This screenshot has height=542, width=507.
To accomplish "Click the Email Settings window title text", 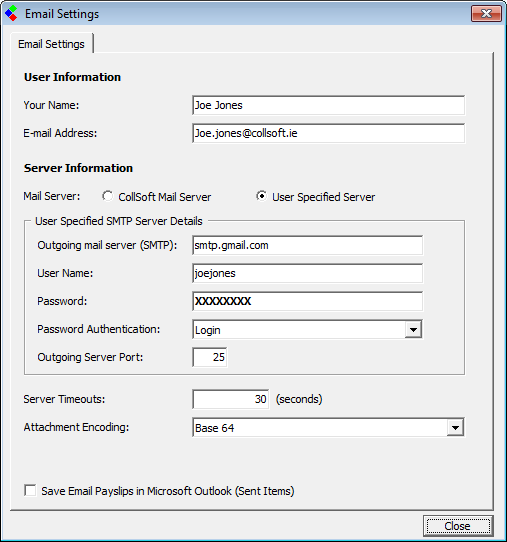I will point(62,14).
